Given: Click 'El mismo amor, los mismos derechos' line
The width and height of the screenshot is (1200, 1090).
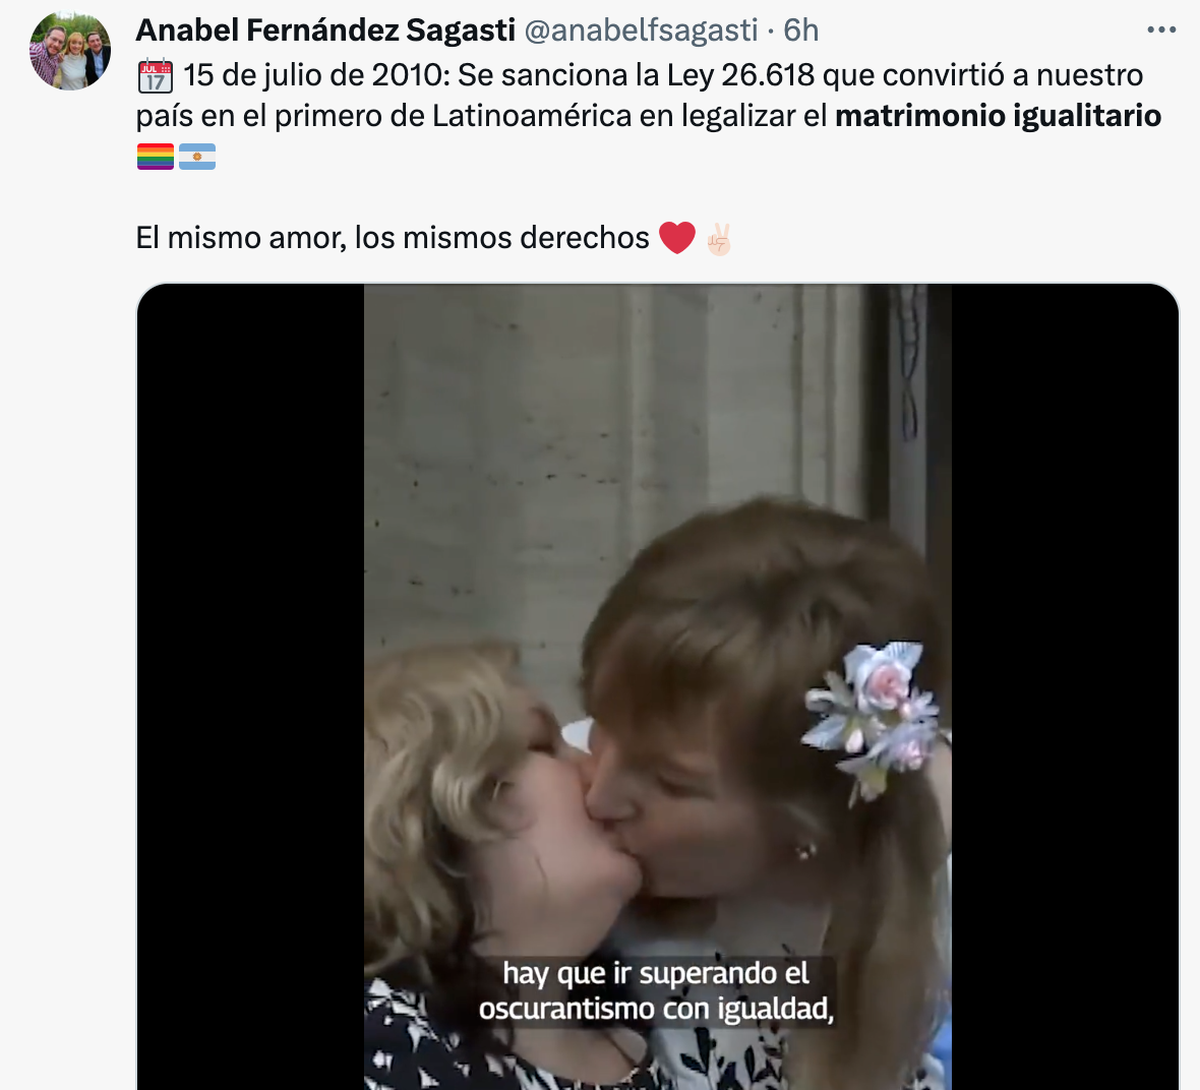Looking at the screenshot, I should (x=393, y=238).
